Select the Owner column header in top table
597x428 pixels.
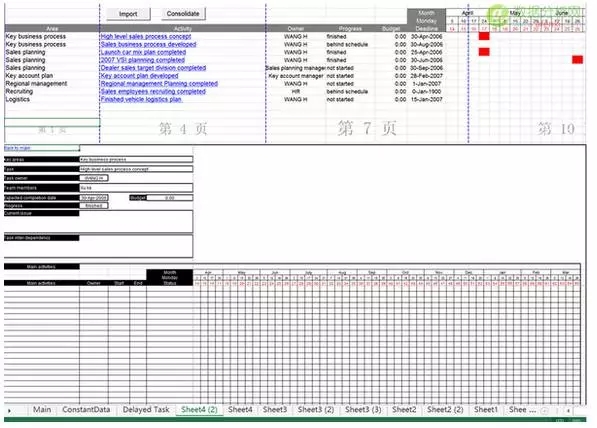(x=296, y=29)
